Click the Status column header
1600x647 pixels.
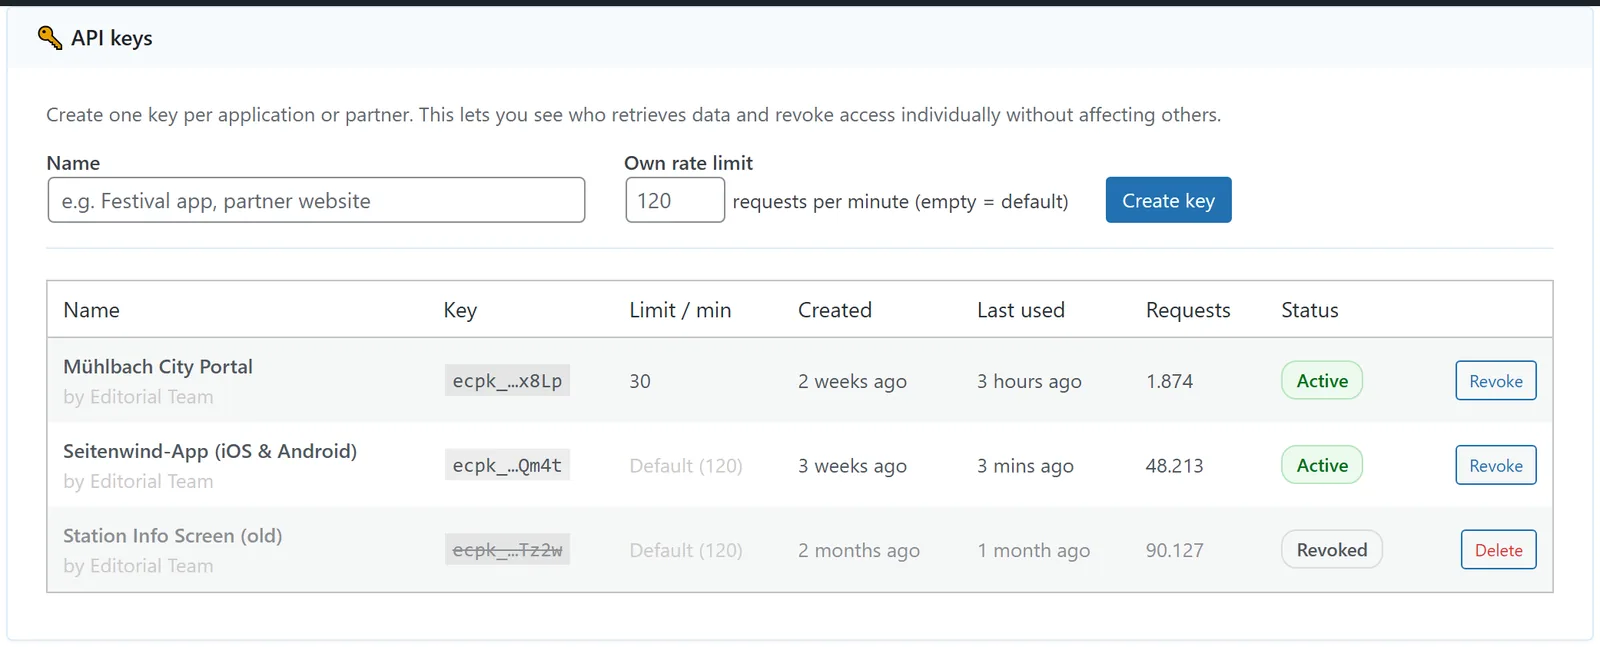[1310, 310]
